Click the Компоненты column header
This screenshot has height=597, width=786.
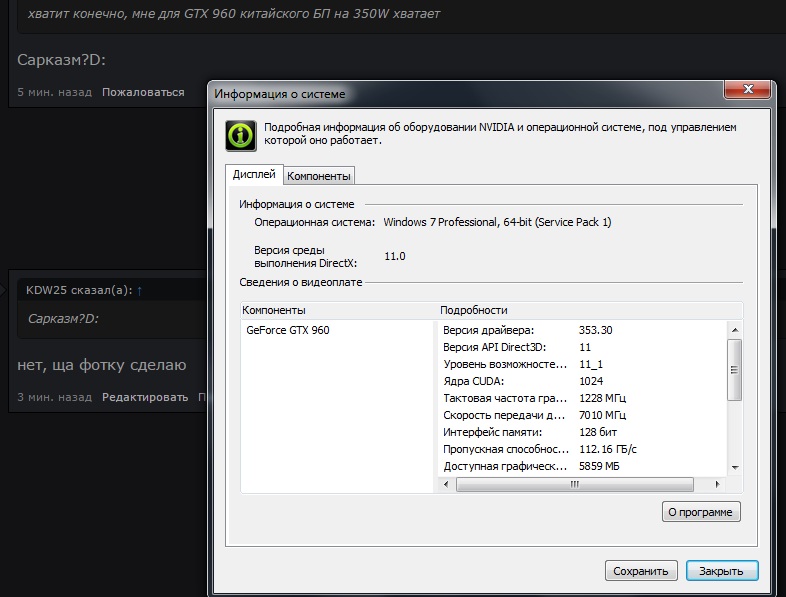point(339,310)
